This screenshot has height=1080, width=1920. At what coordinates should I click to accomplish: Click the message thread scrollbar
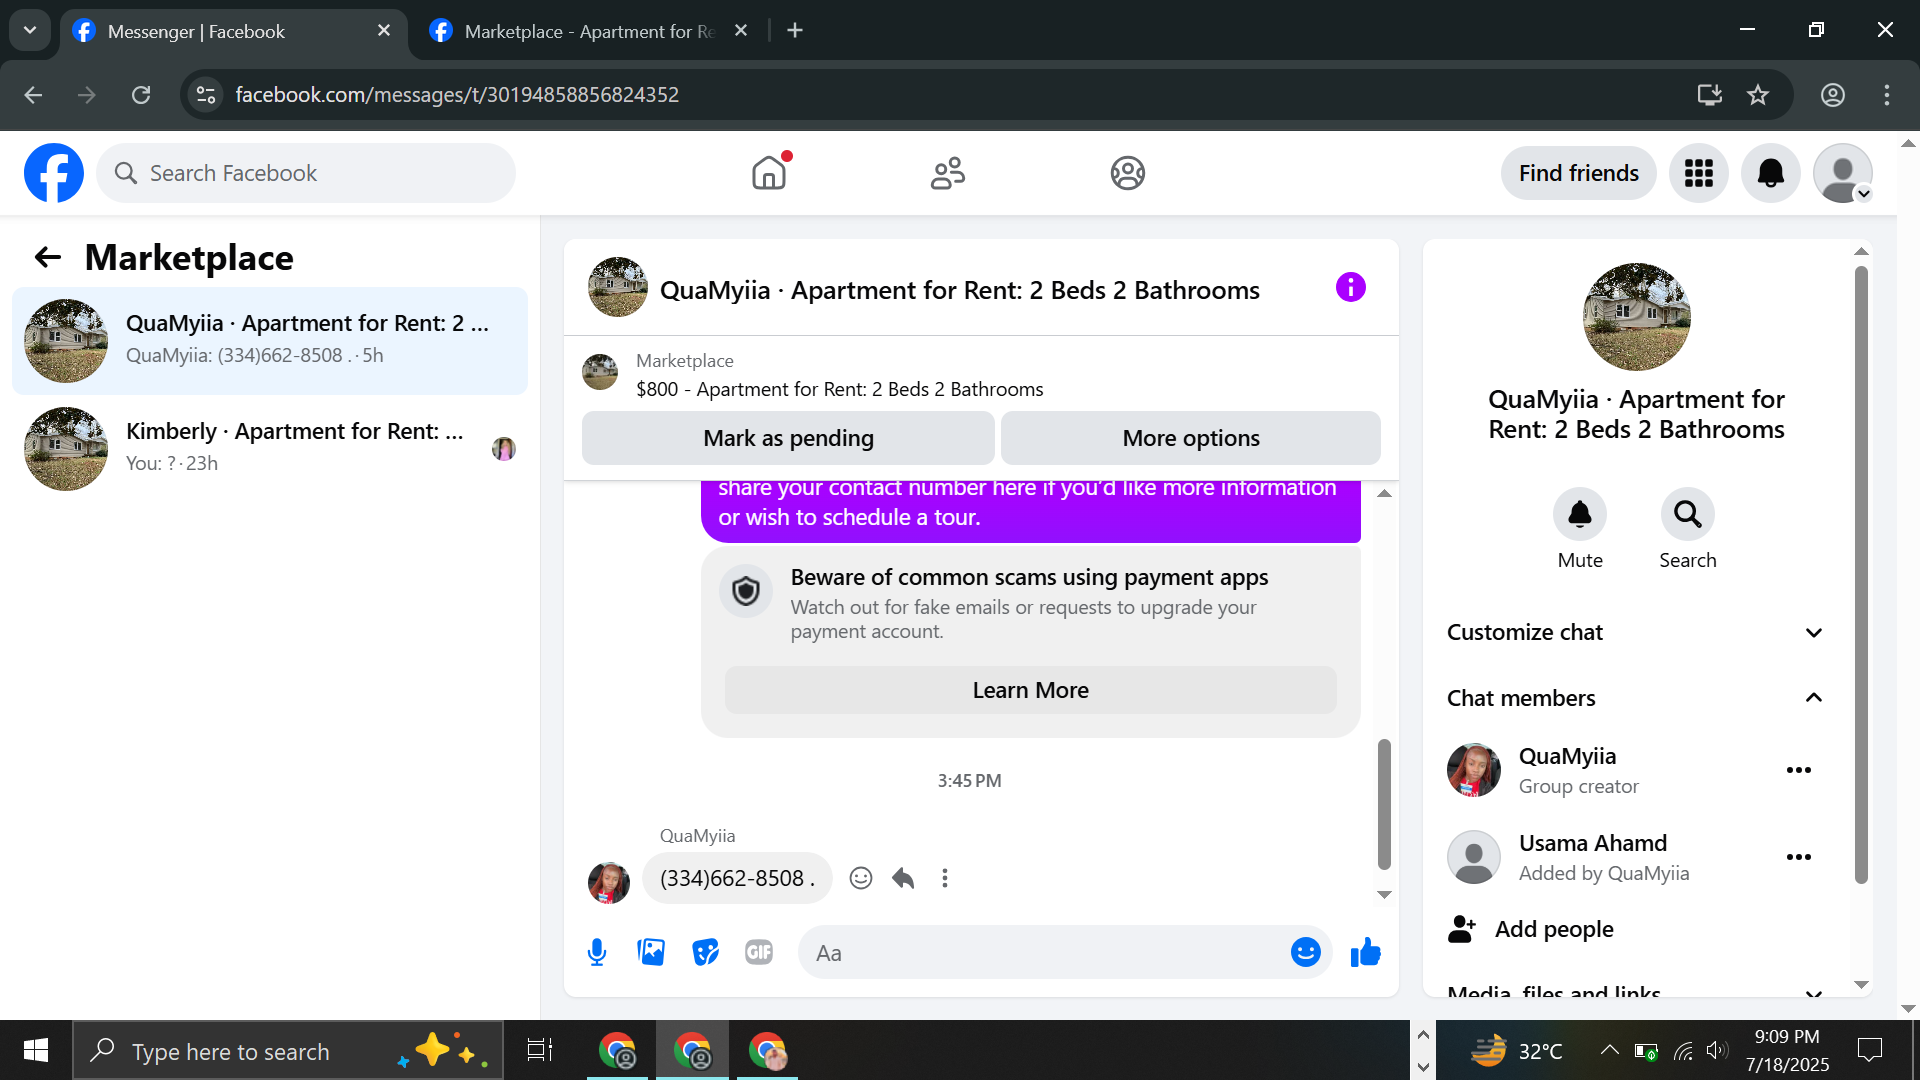point(1384,804)
